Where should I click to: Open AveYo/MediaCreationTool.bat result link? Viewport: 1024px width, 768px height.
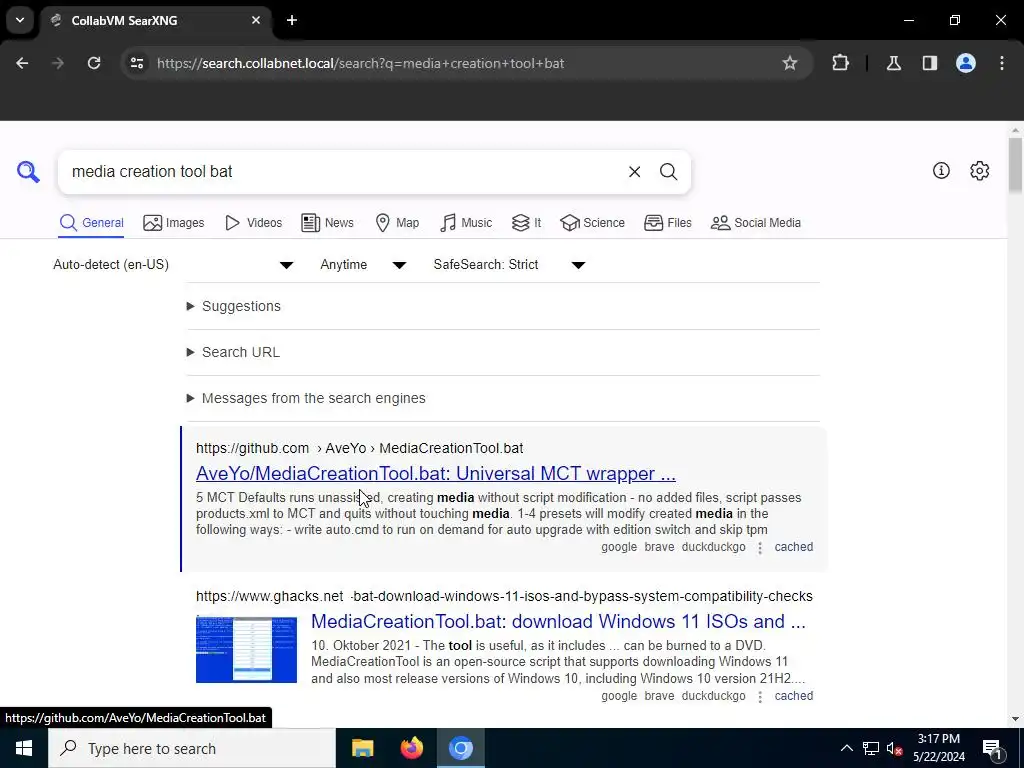[x=436, y=473]
